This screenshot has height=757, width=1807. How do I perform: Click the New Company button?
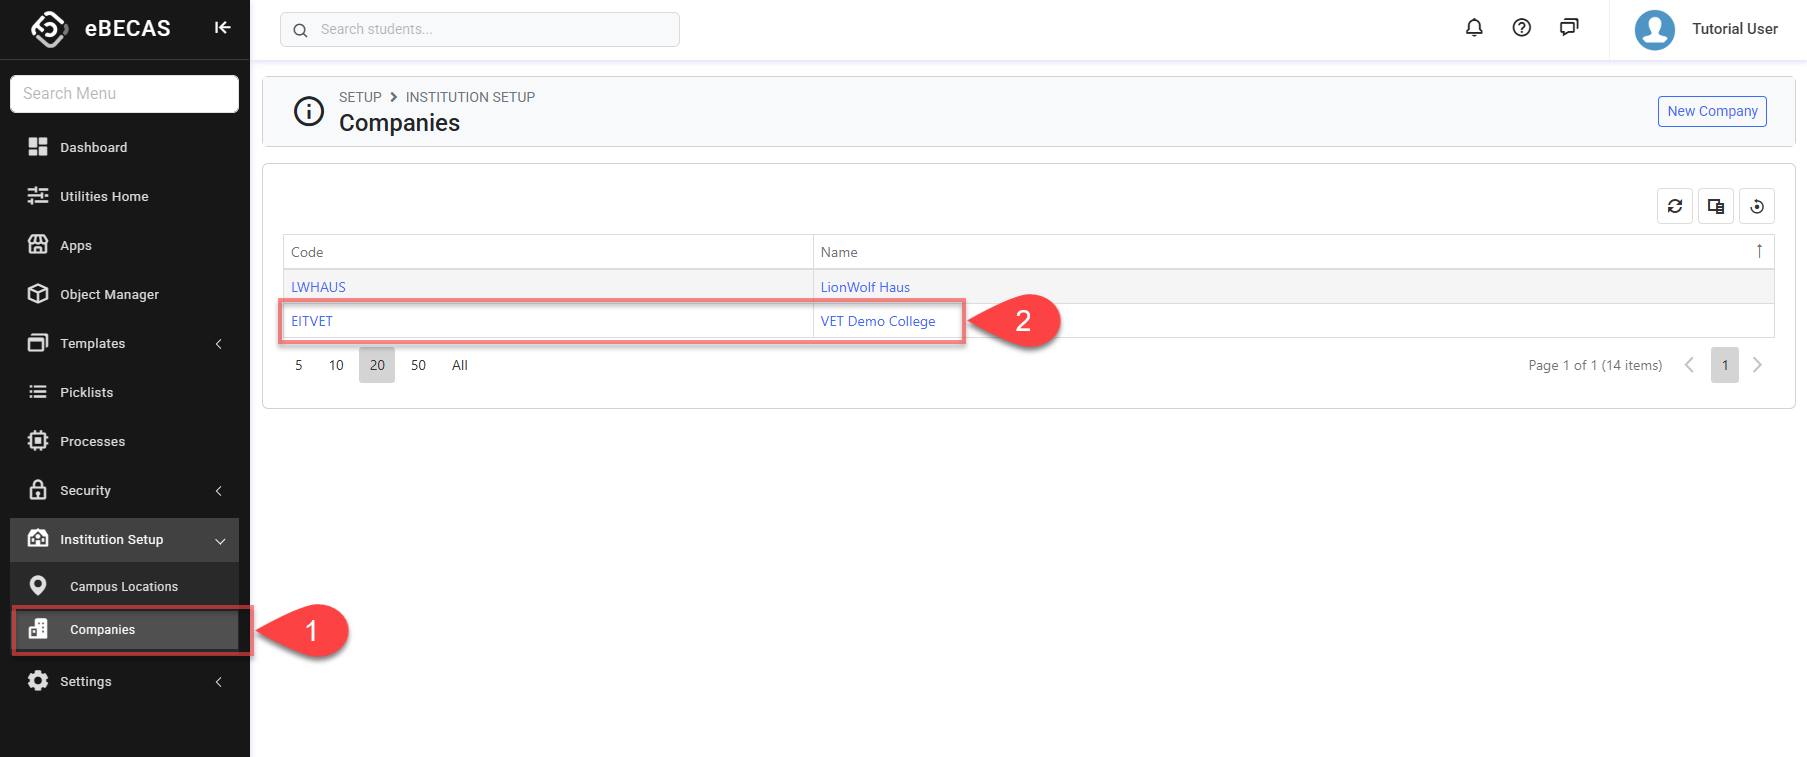(1711, 111)
